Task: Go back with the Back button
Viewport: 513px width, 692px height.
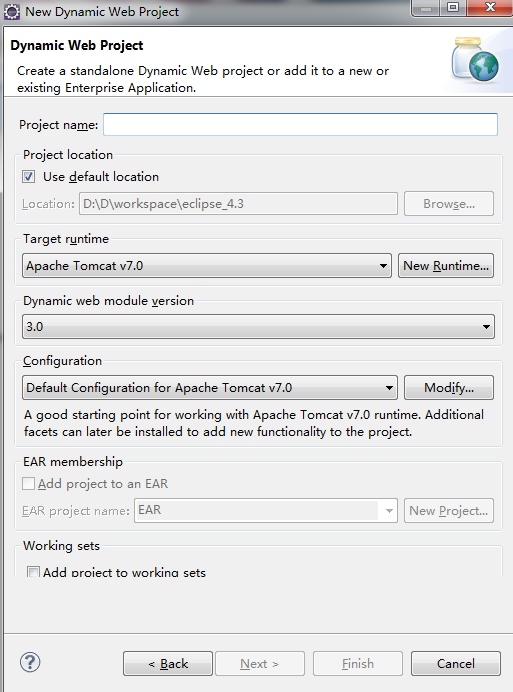Action: tap(168, 663)
